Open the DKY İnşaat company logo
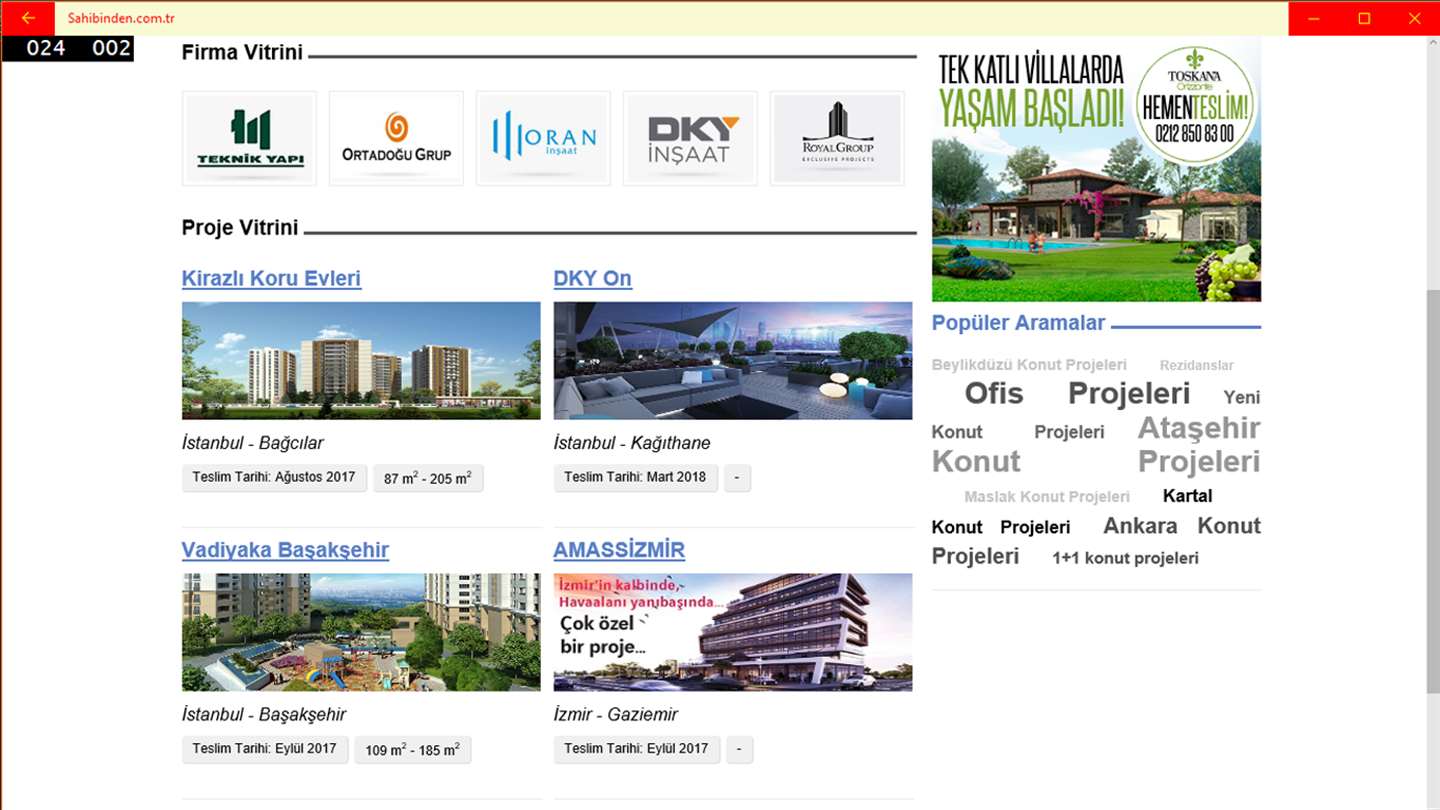The width and height of the screenshot is (1440, 810). [x=690, y=138]
